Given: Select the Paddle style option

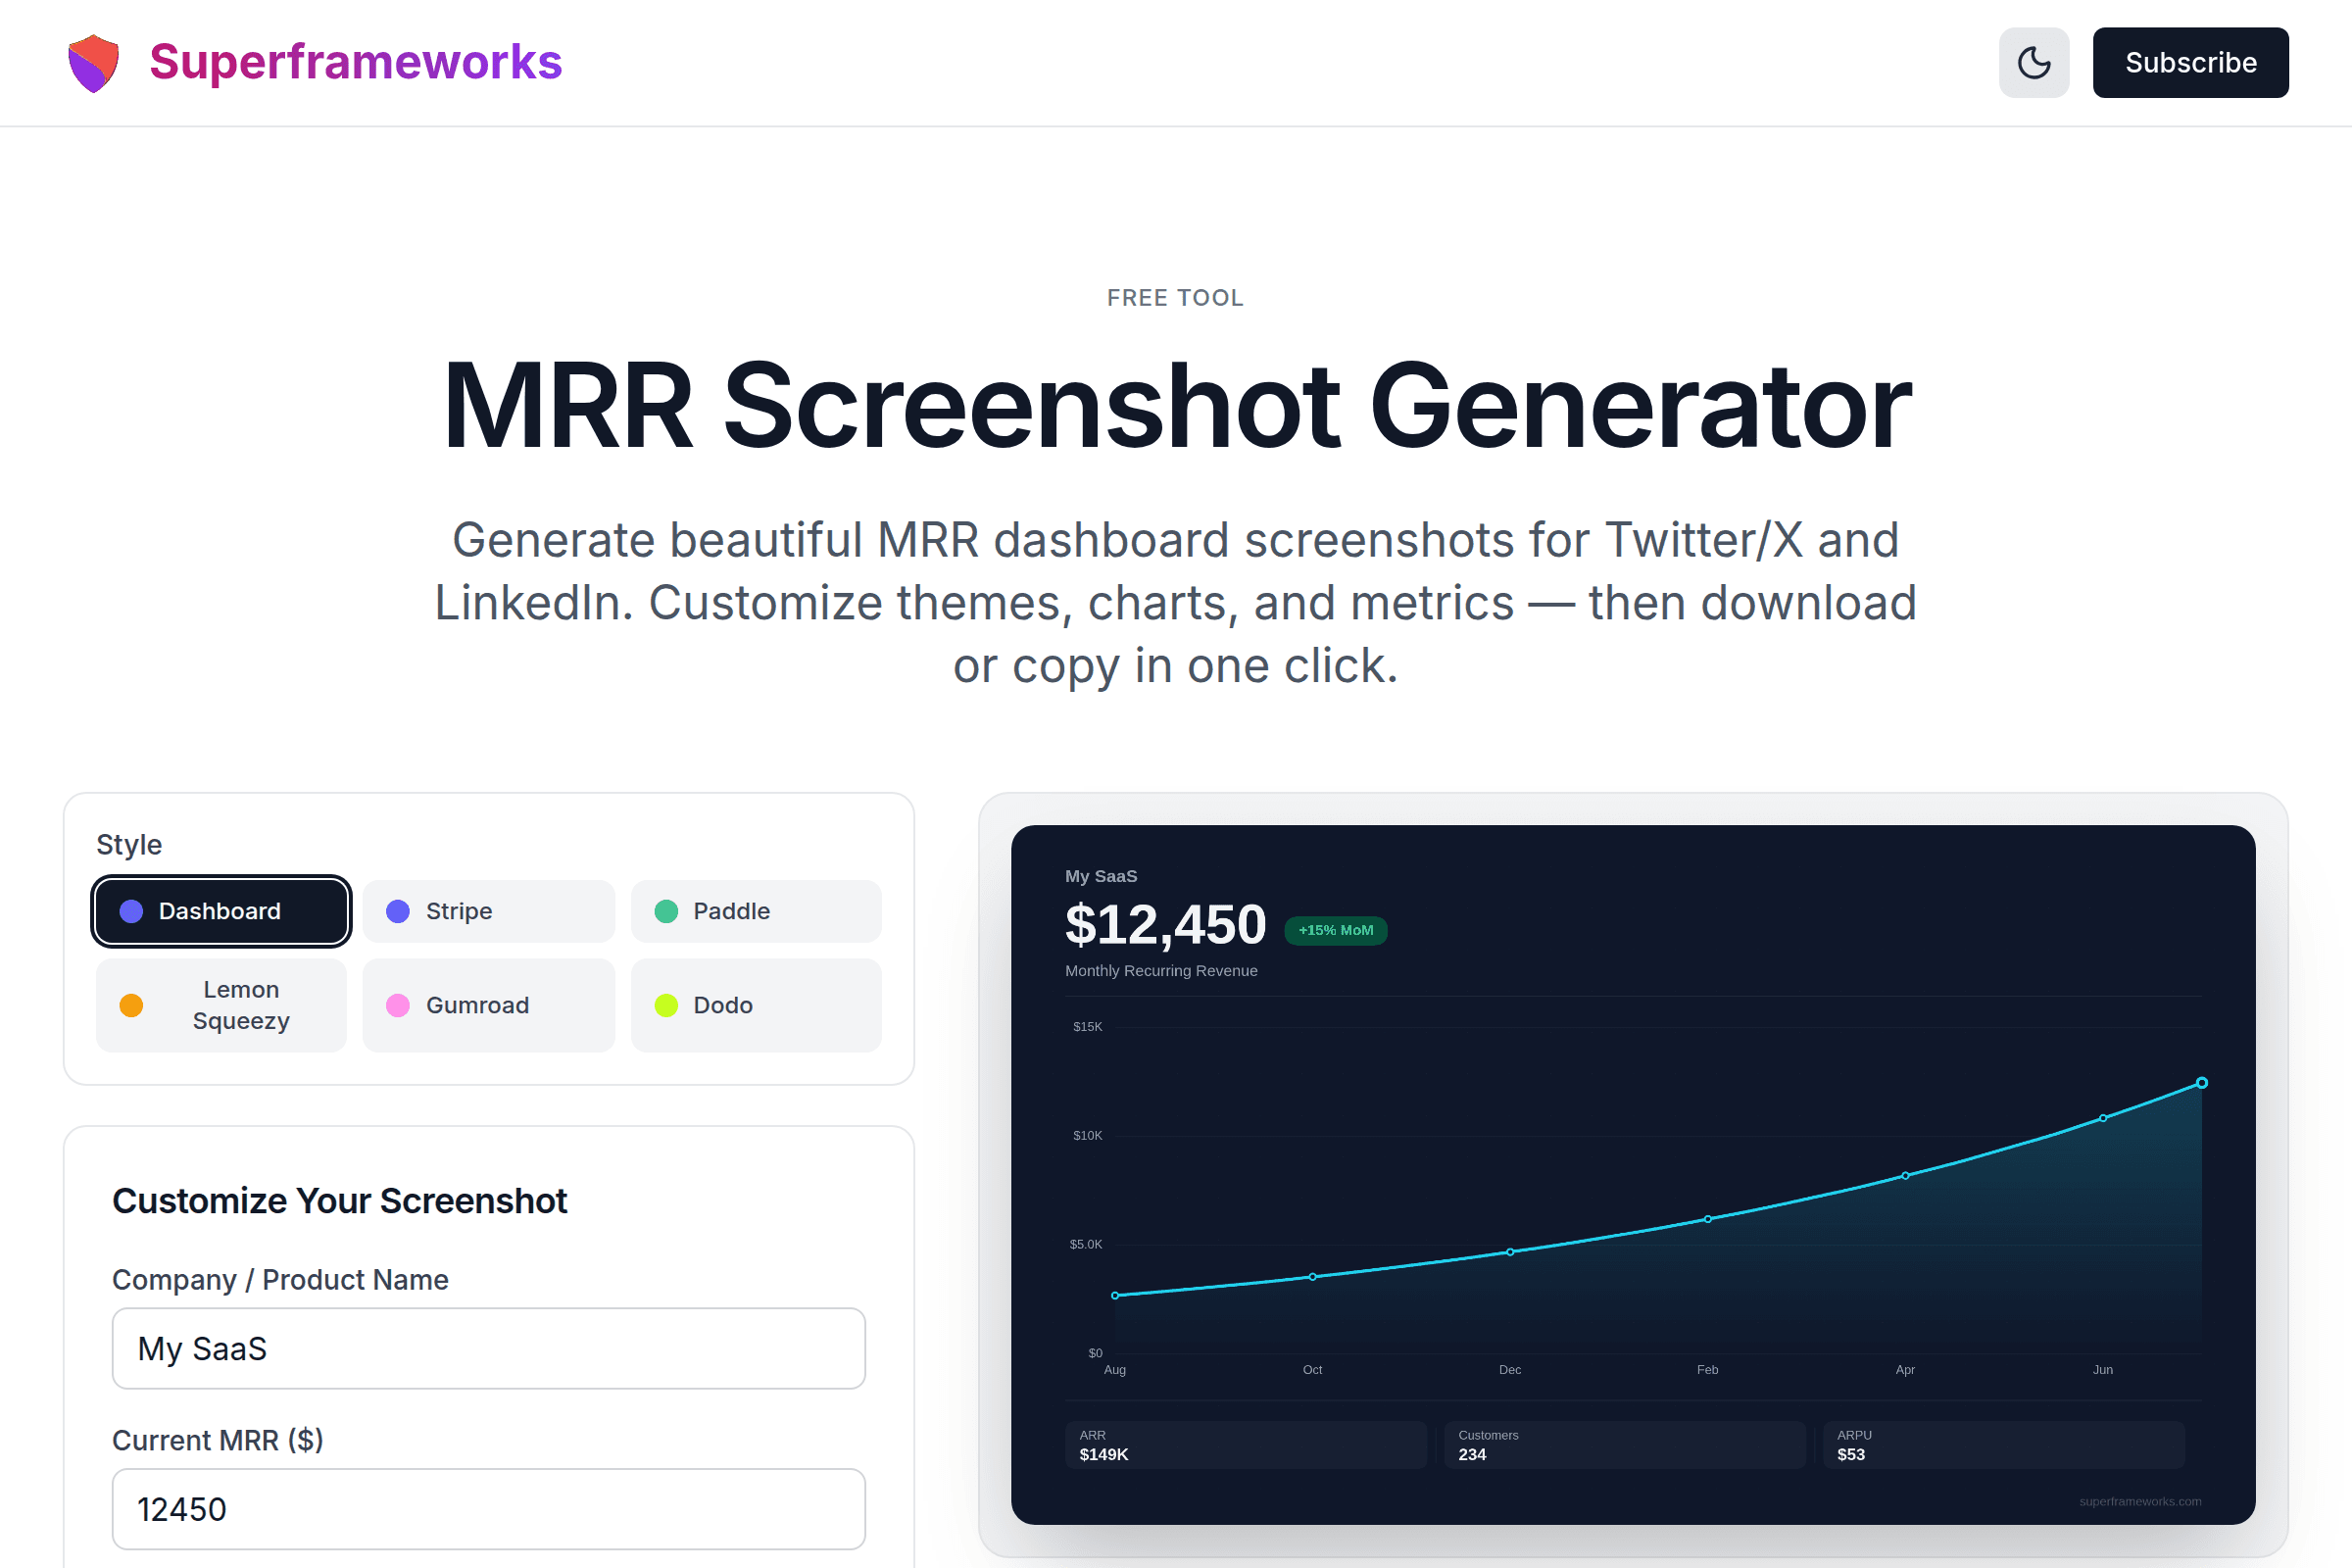Looking at the screenshot, I should (756, 911).
